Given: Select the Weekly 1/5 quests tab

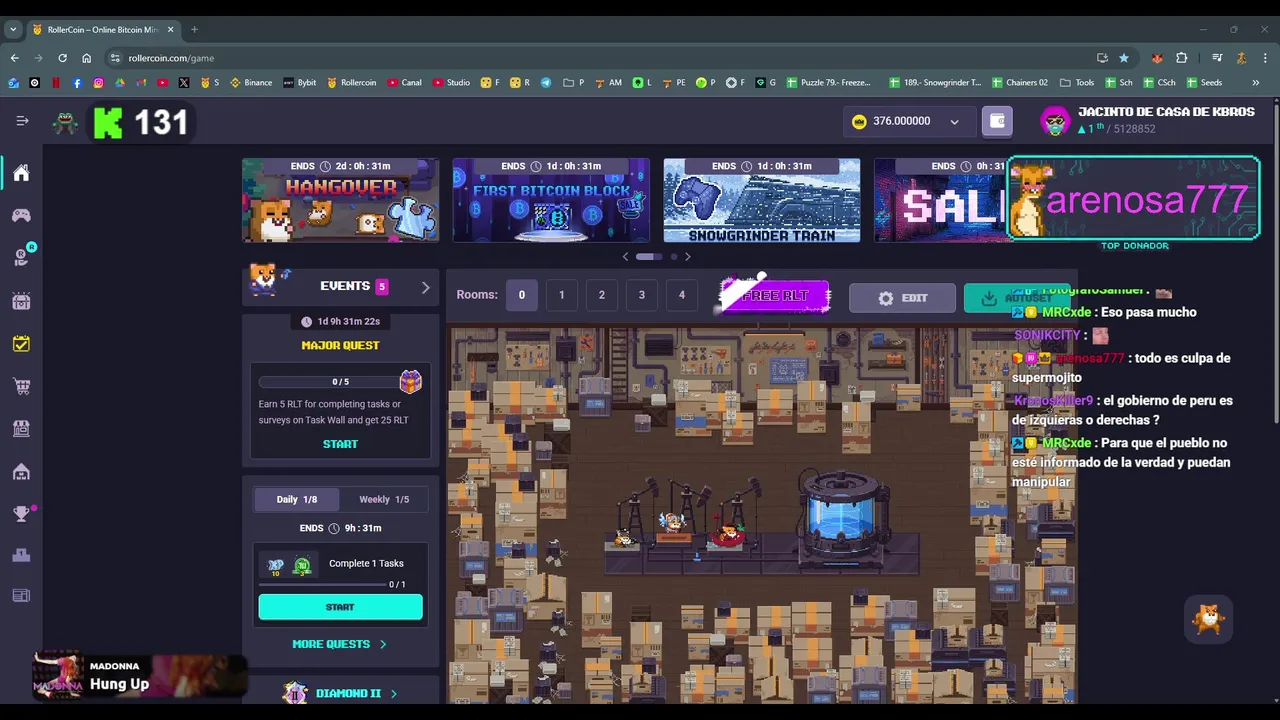Looking at the screenshot, I should 384,499.
